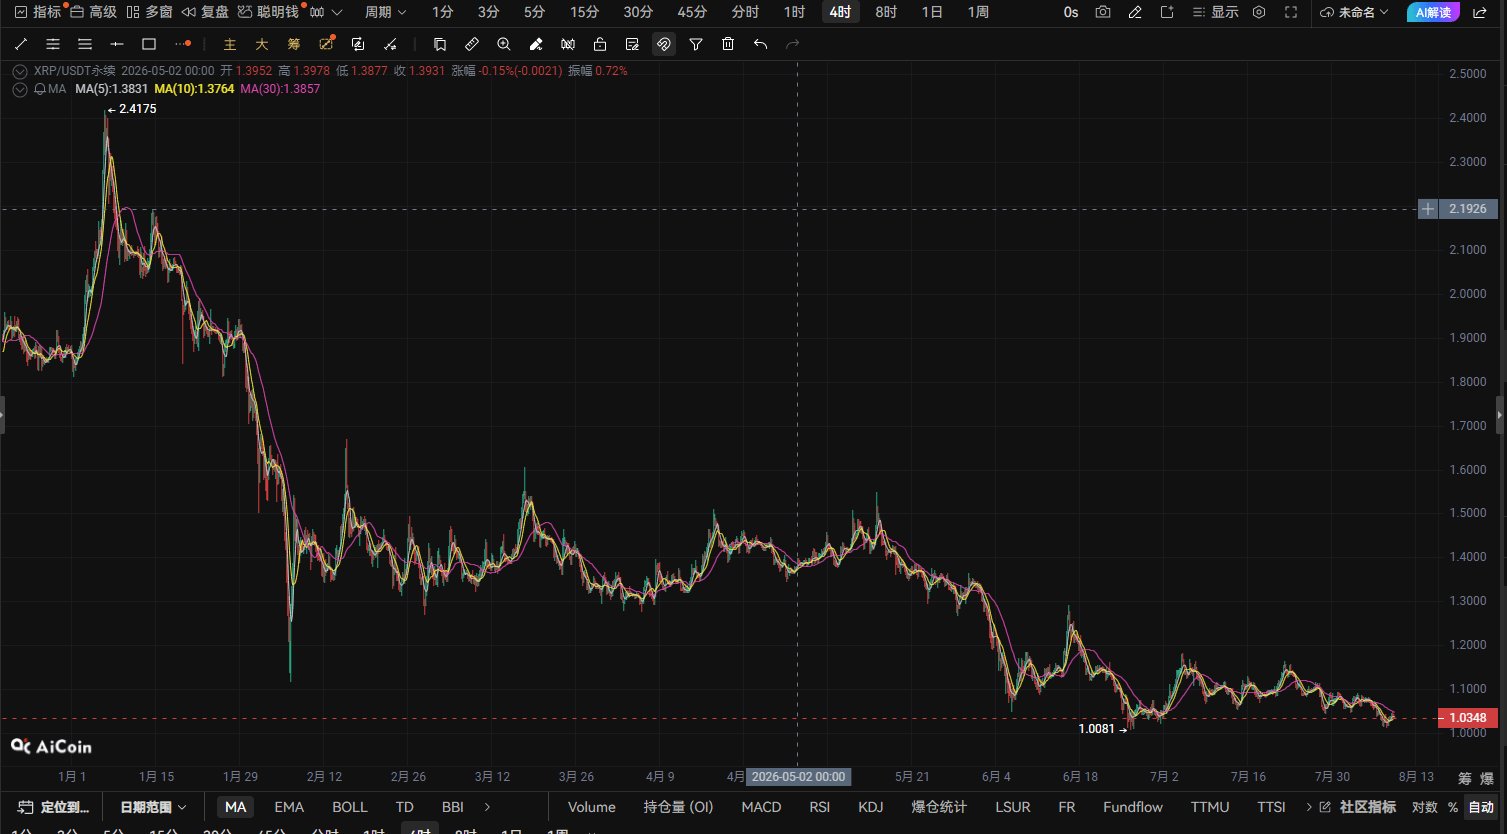Screen dimensions: 1507x834
Task: Undo last drawing action
Action: (760, 44)
